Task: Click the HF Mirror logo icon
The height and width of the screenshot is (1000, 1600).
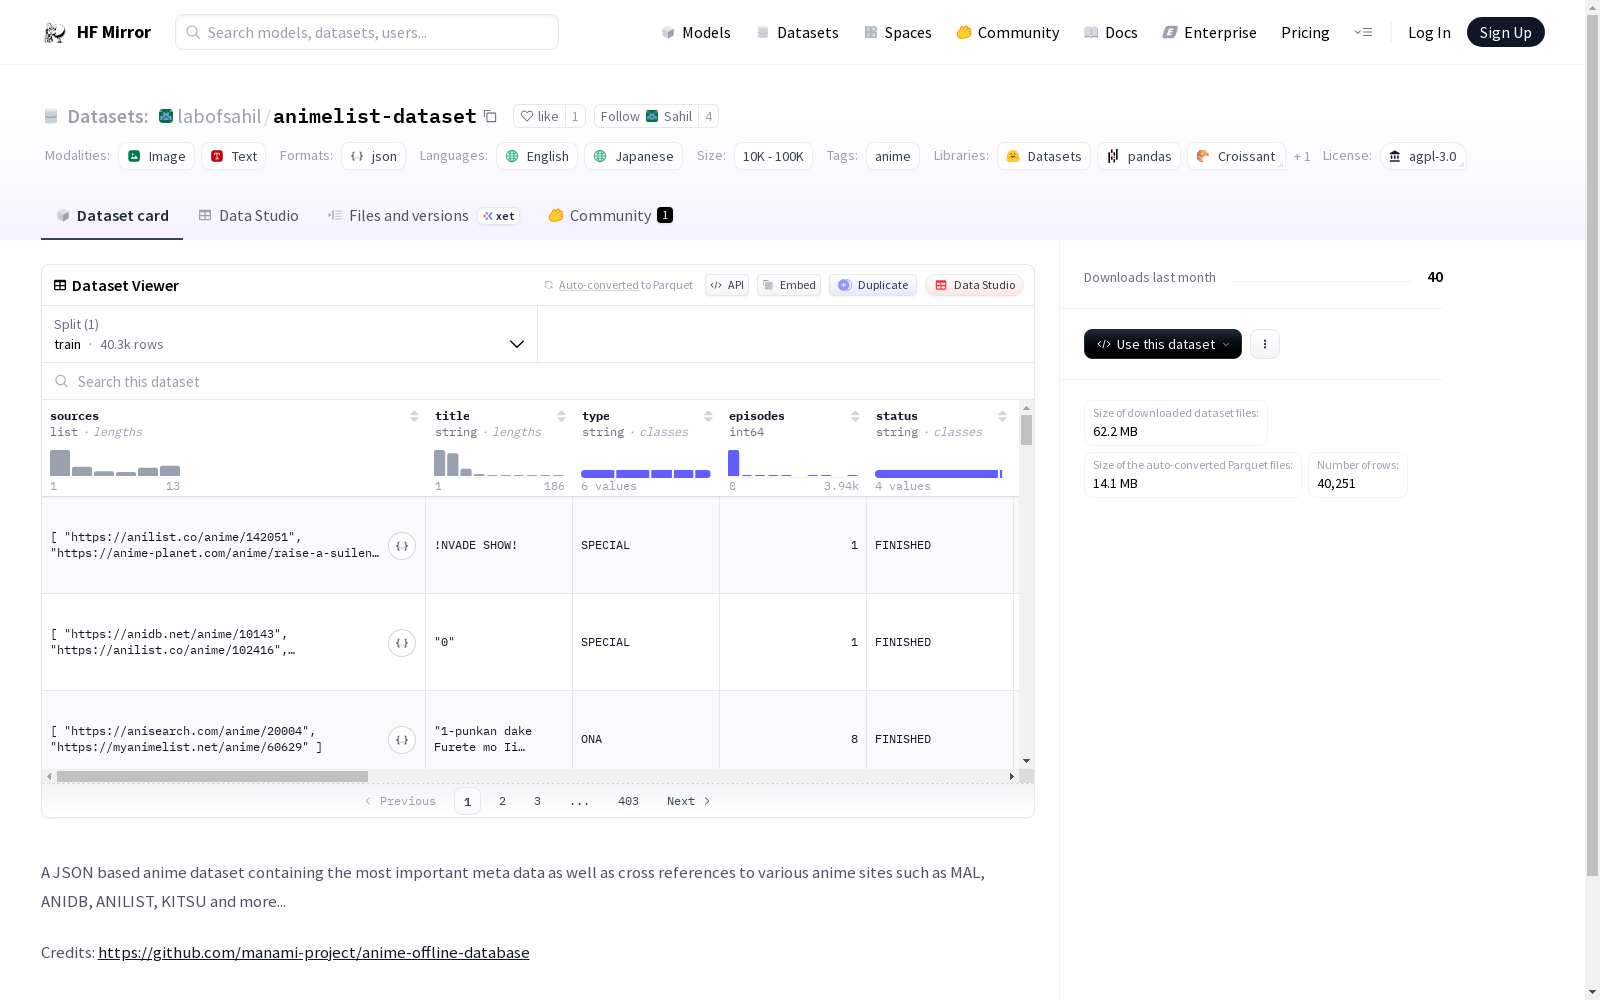Action: pyautogui.click(x=55, y=33)
